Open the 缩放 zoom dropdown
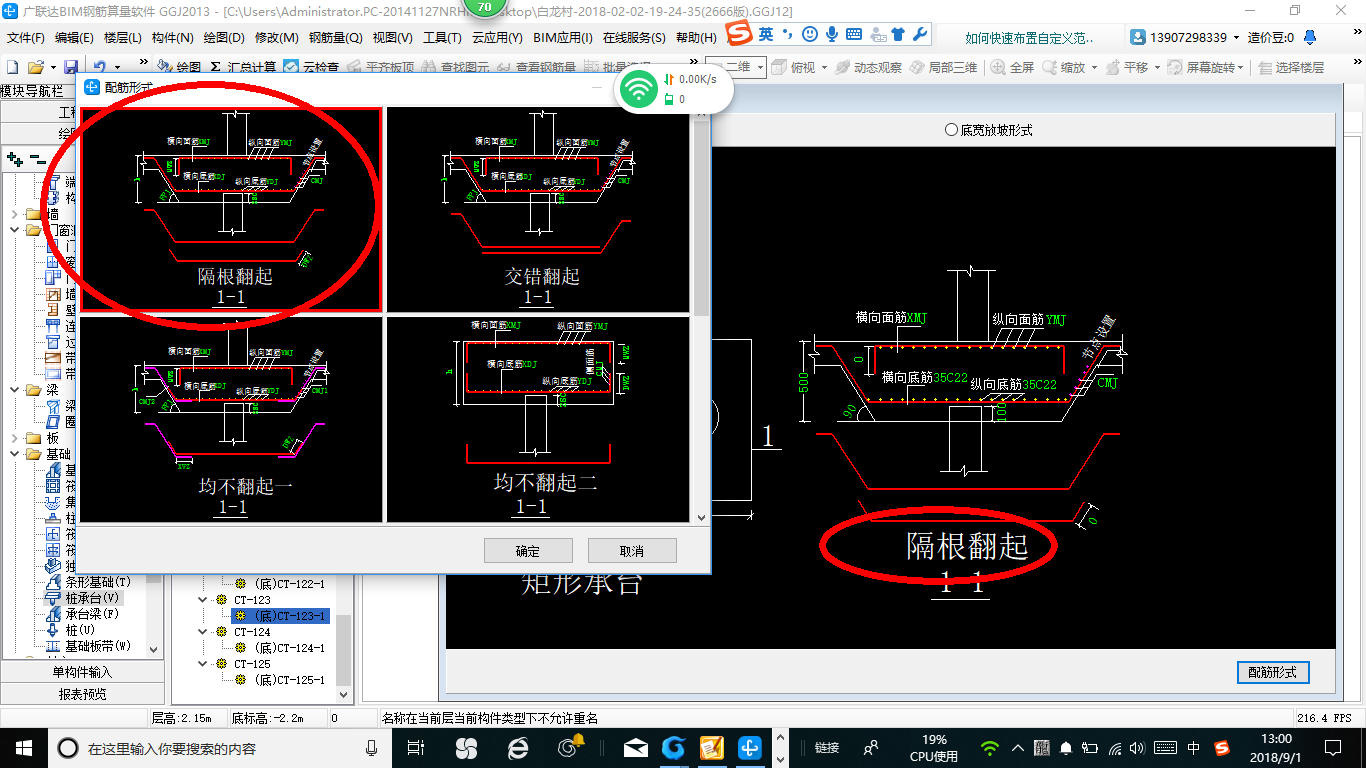The width and height of the screenshot is (1366, 768). click(1094, 67)
